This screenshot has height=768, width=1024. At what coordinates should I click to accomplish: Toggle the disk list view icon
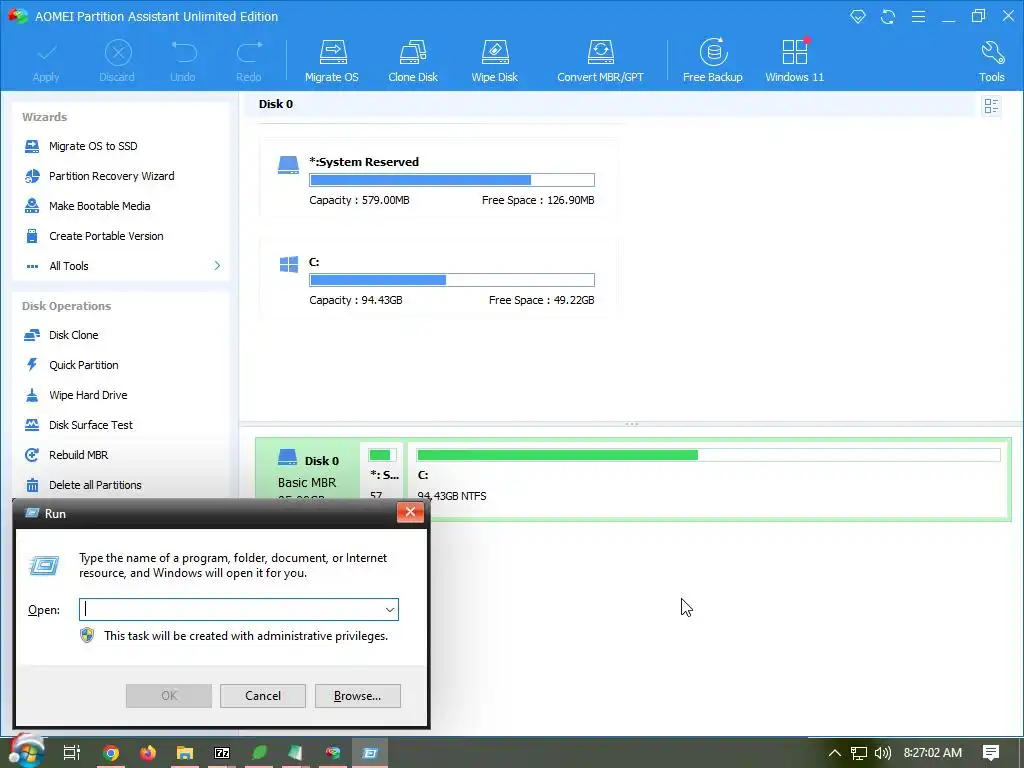[991, 106]
